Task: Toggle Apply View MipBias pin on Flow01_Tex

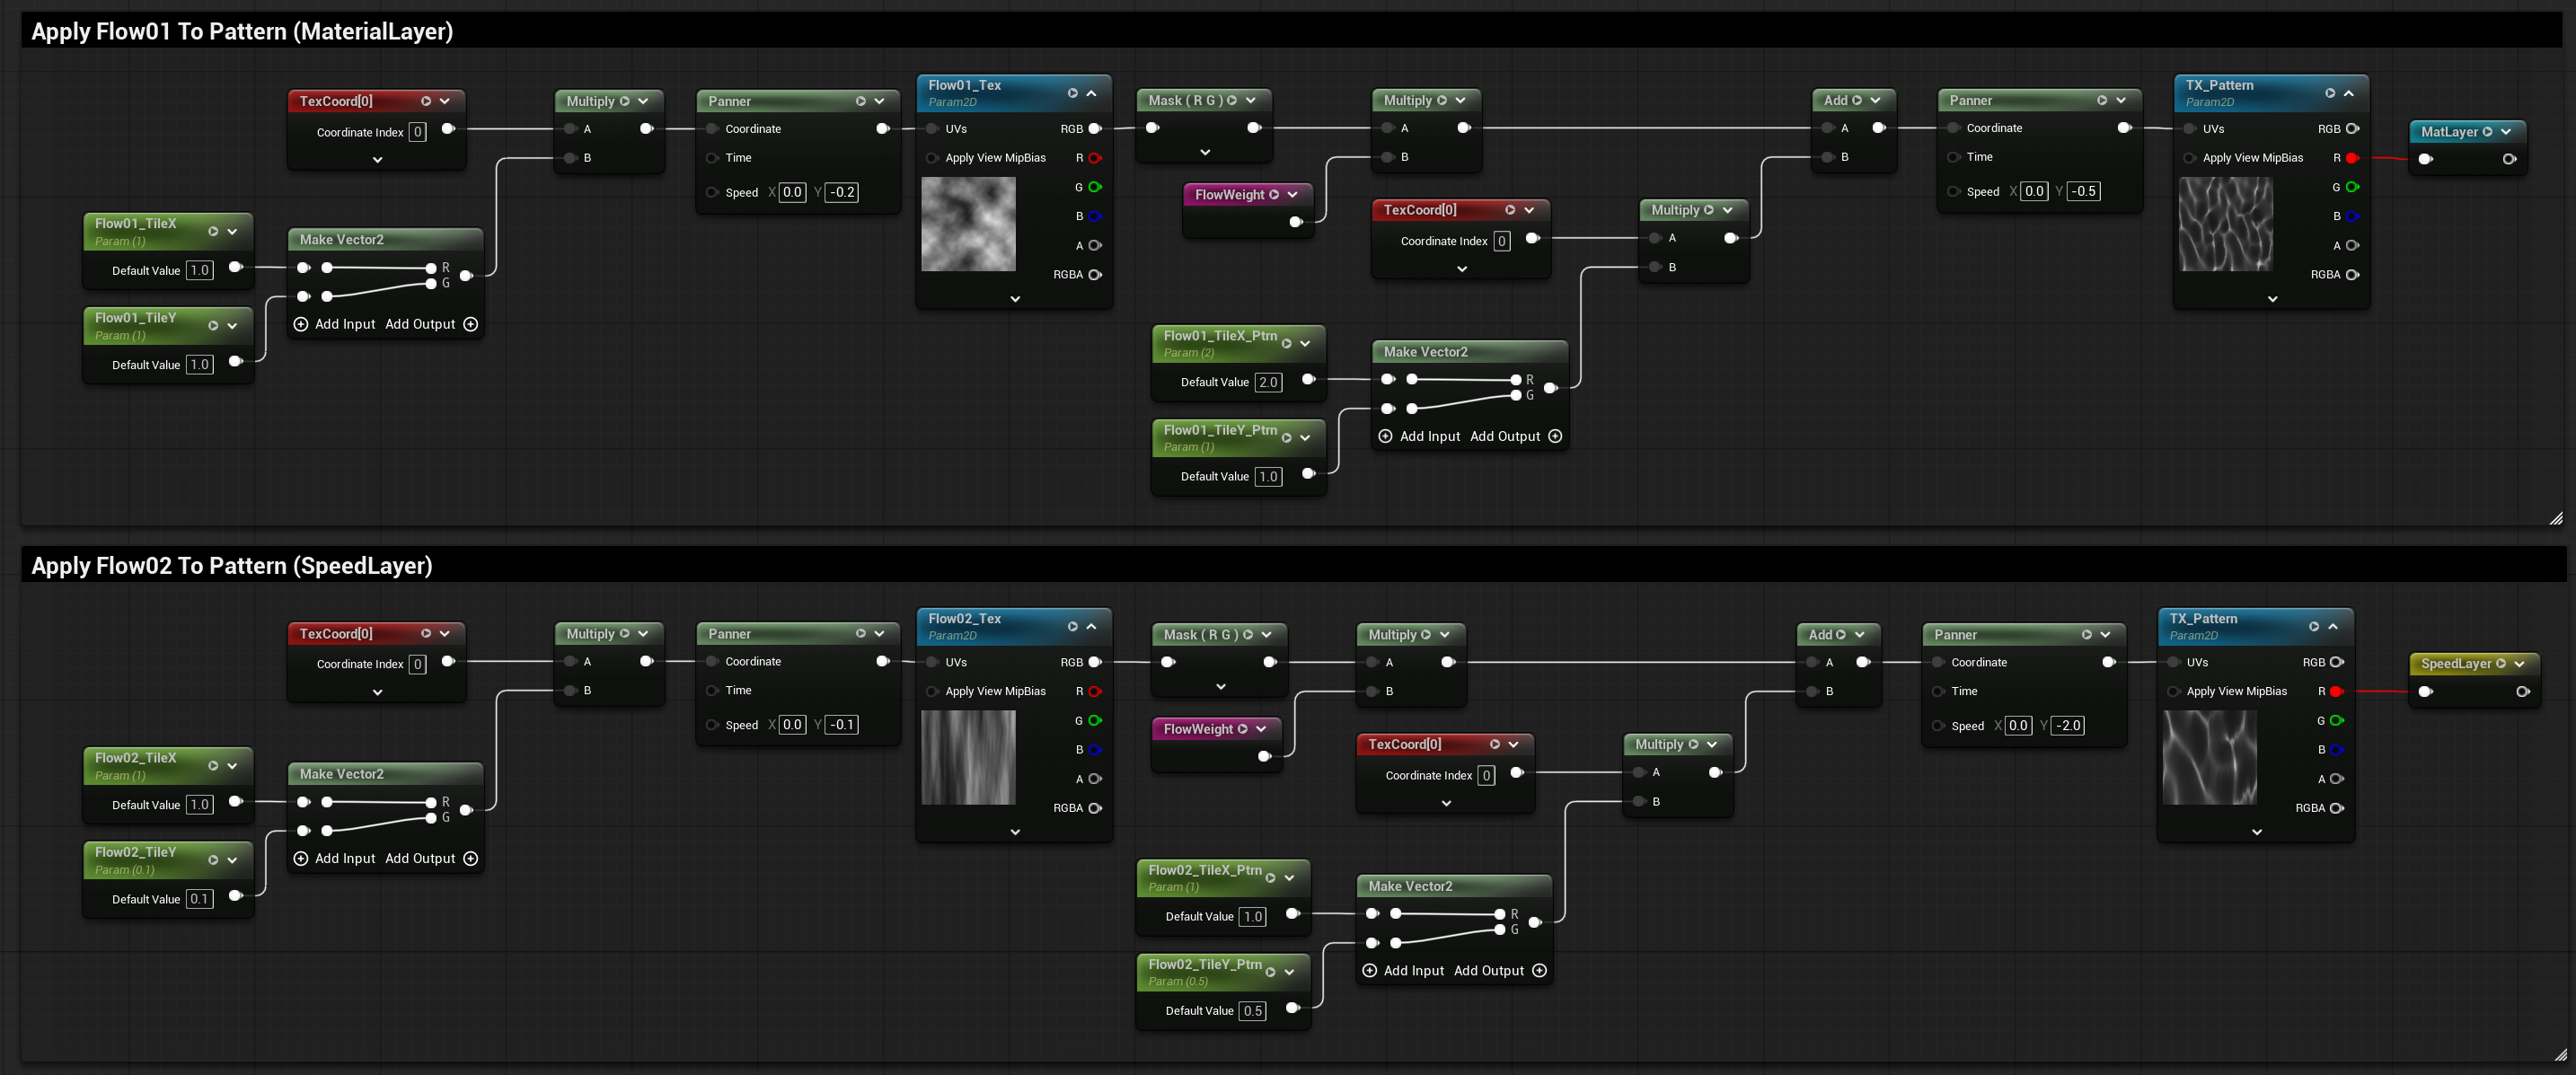Action: click(932, 158)
